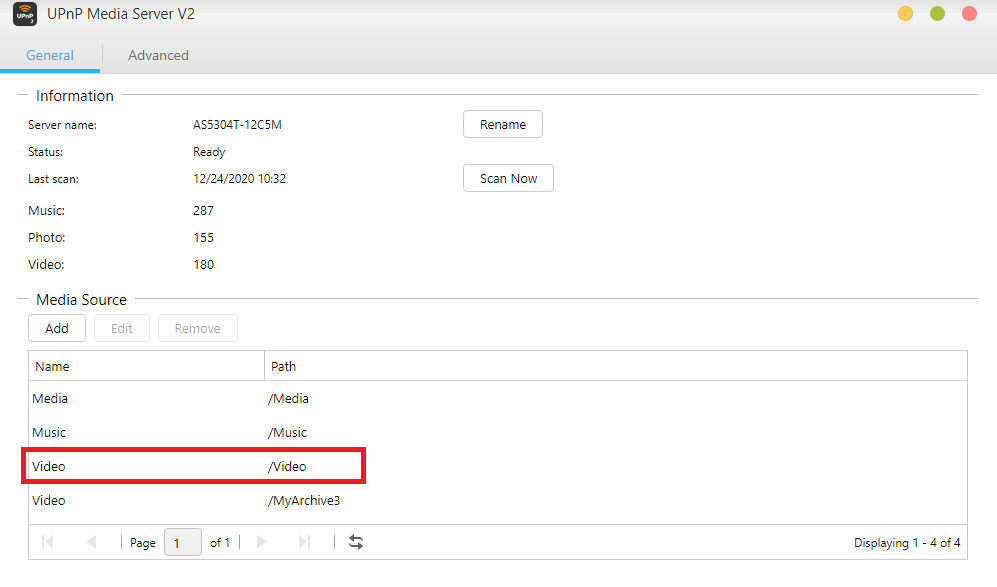Close window with the red circle
The height and width of the screenshot is (587, 997).
(969, 14)
